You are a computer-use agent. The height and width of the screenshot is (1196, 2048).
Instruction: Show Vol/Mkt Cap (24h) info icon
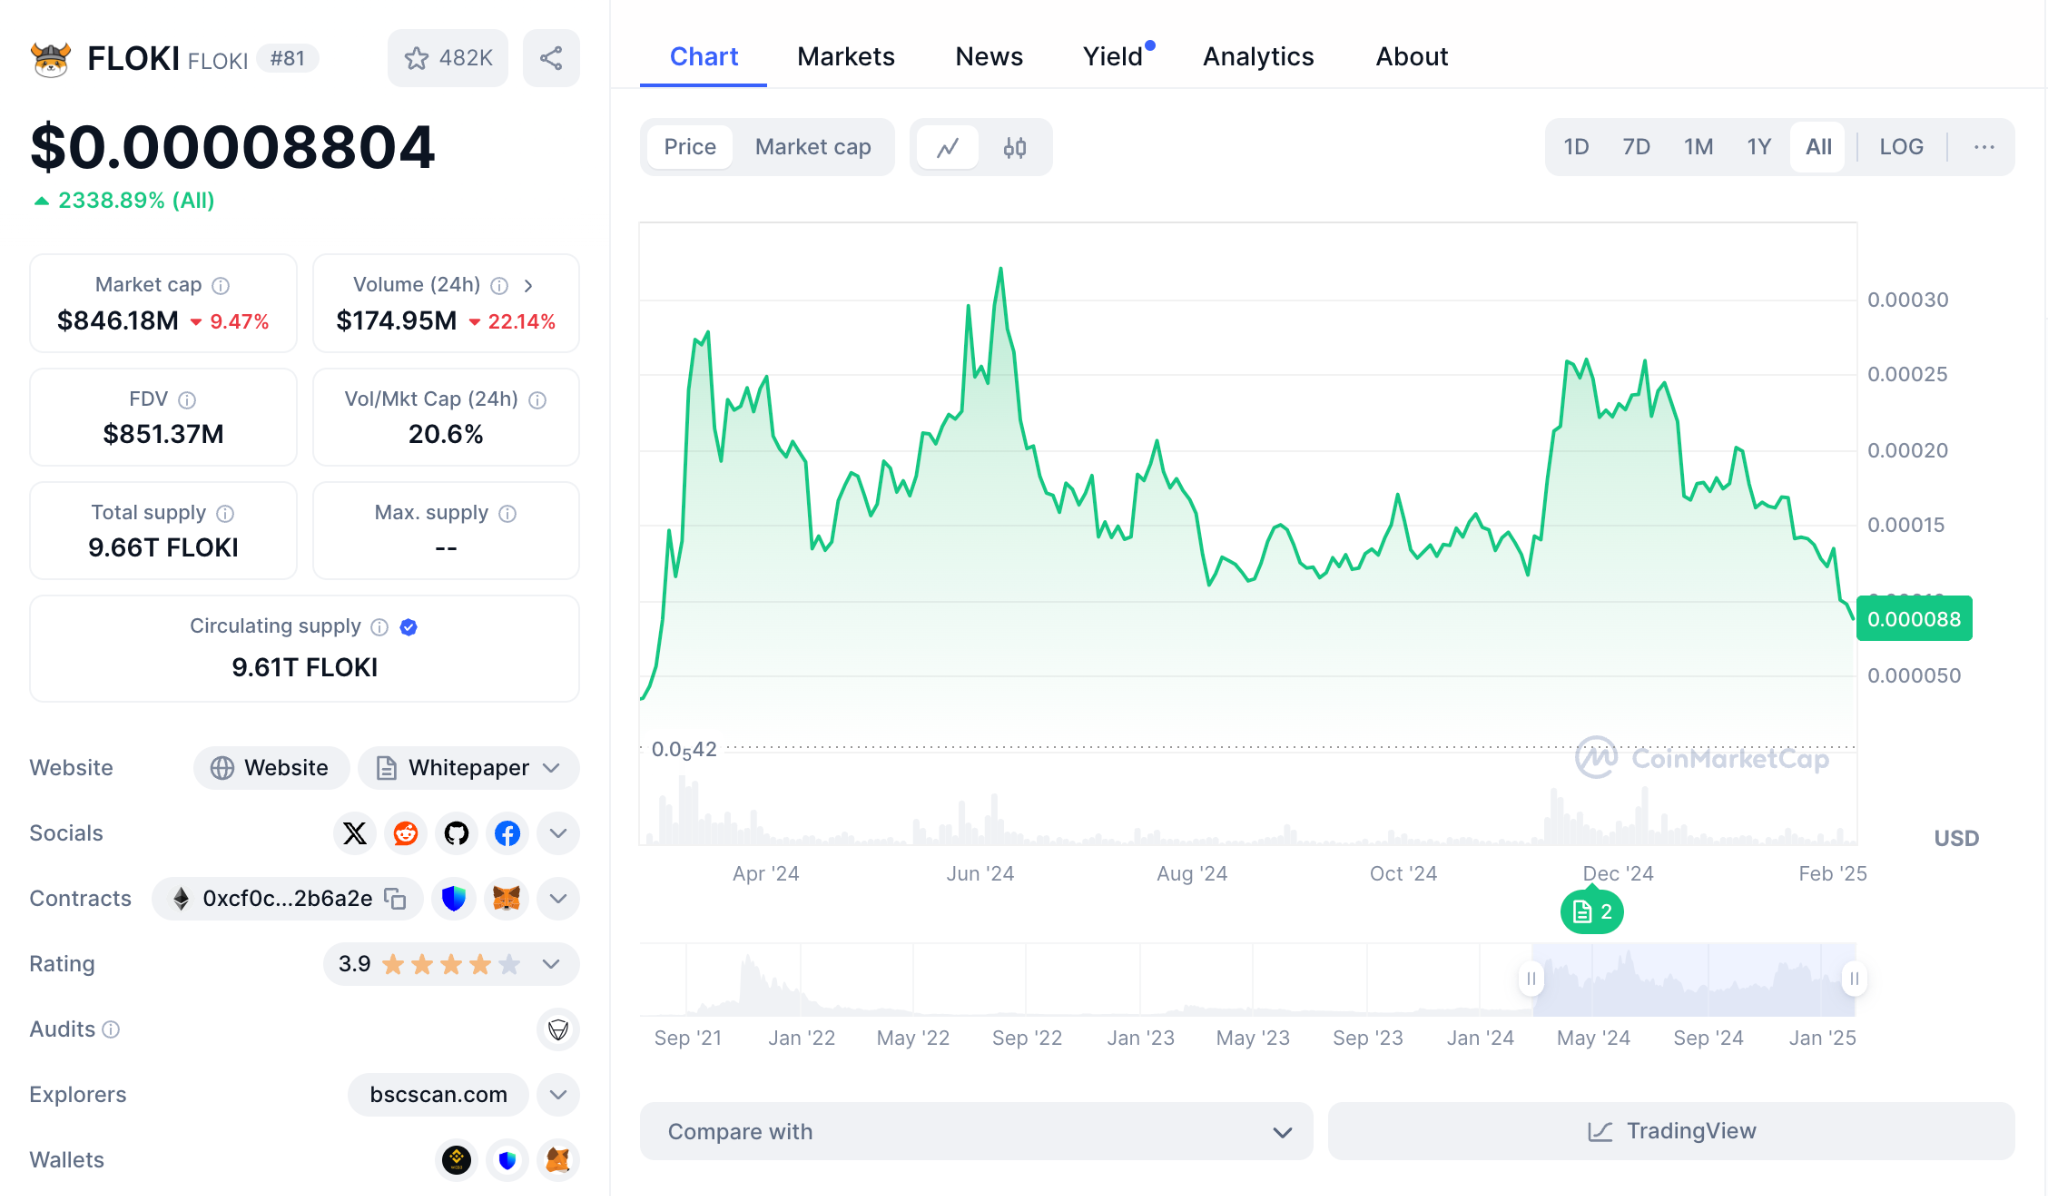click(x=537, y=400)
